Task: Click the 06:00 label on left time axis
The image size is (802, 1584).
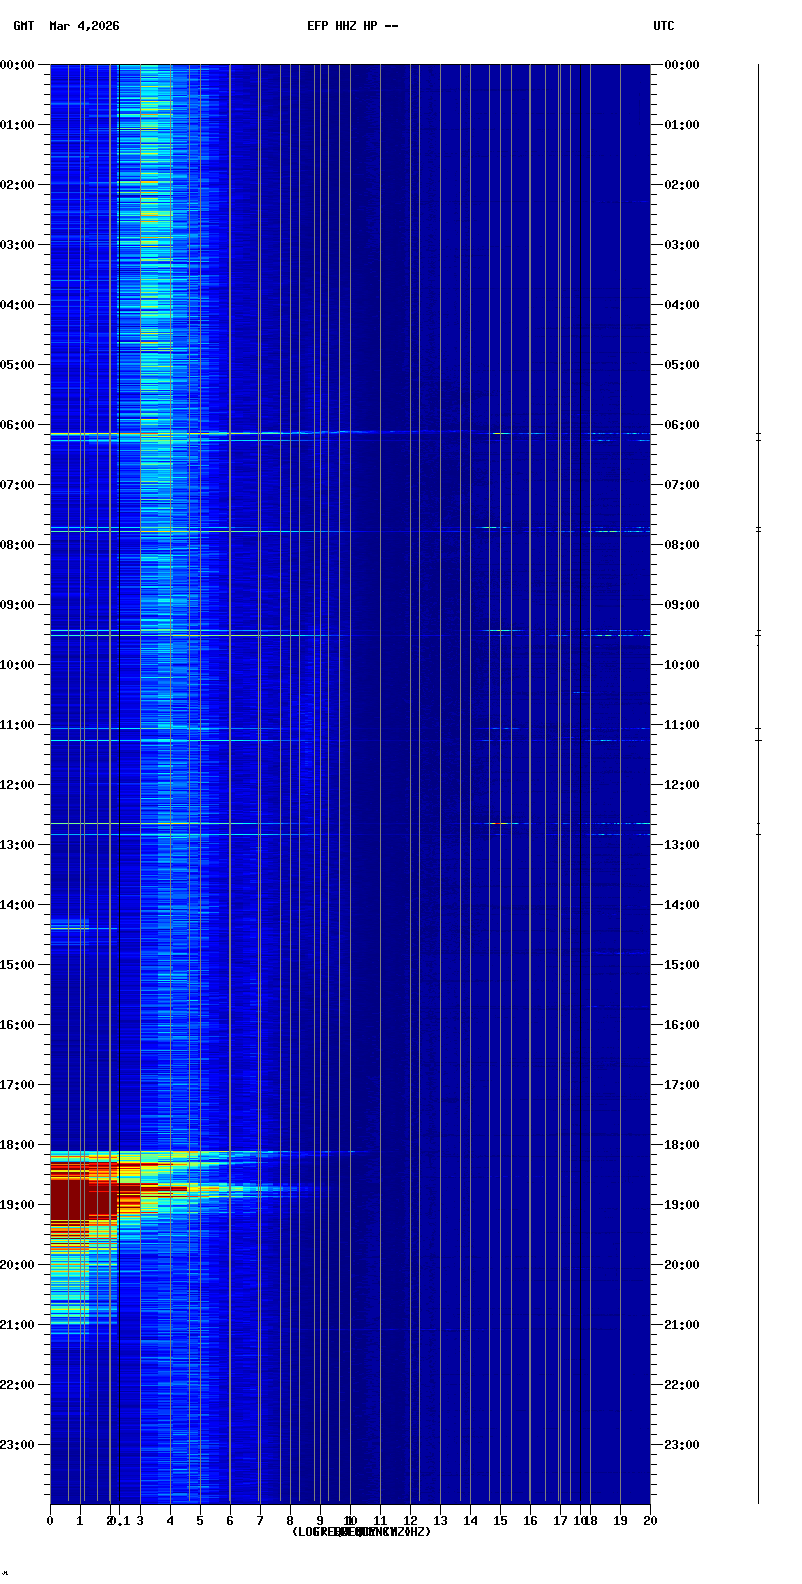Action: click(x=17, y=425)
